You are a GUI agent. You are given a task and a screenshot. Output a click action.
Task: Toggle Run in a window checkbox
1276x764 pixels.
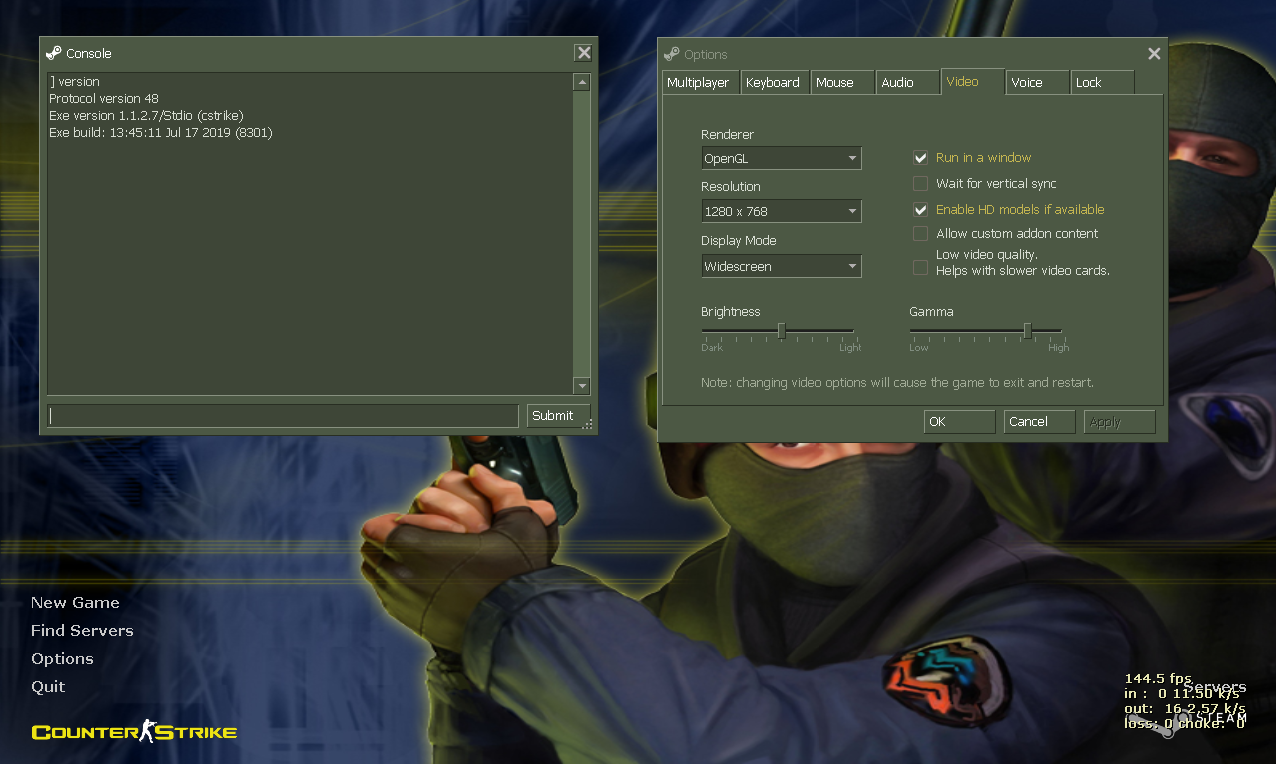(921, 157)
